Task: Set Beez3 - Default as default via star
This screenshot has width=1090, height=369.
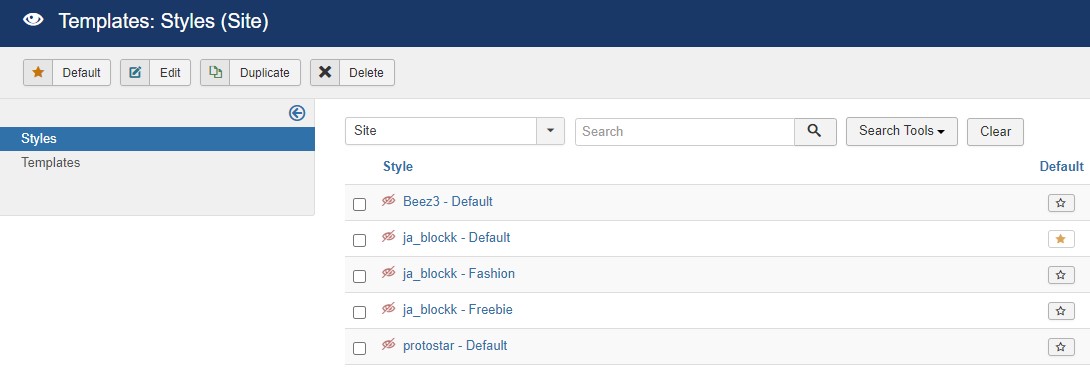Action: (1061, 203)
